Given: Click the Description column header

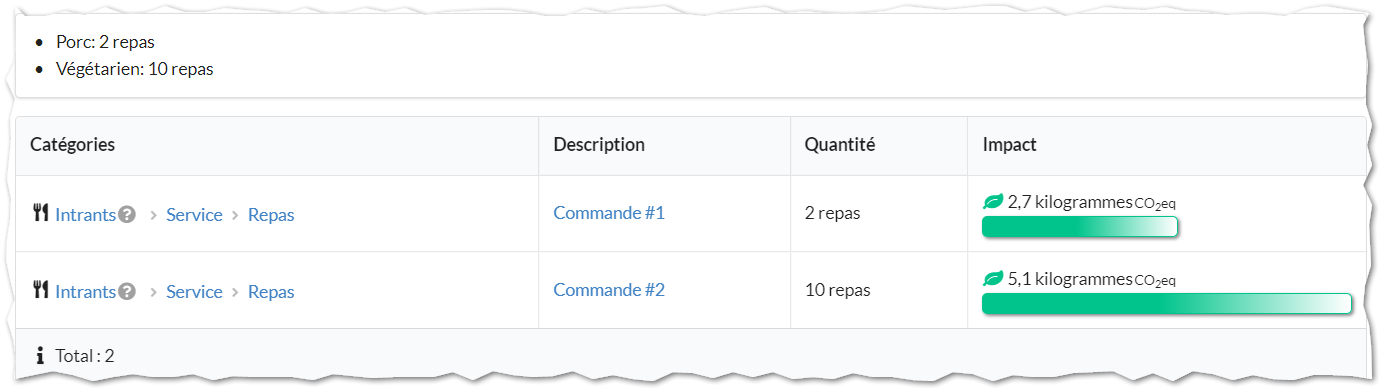Looking at the screenshot, I should [599, 145].
